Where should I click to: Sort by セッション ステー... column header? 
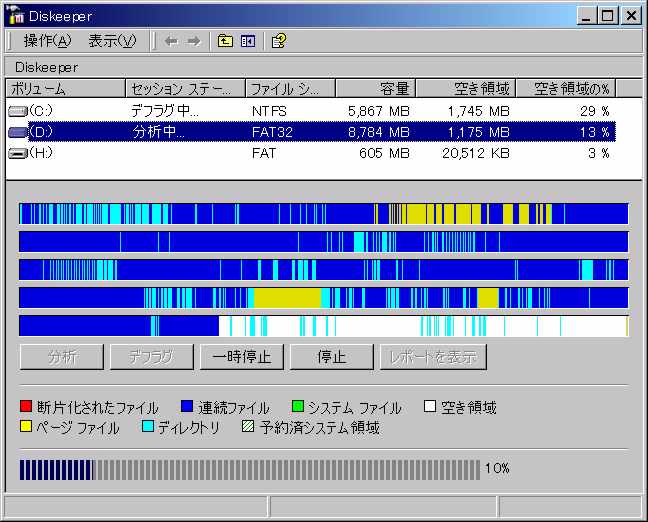[x=185, y=88]
